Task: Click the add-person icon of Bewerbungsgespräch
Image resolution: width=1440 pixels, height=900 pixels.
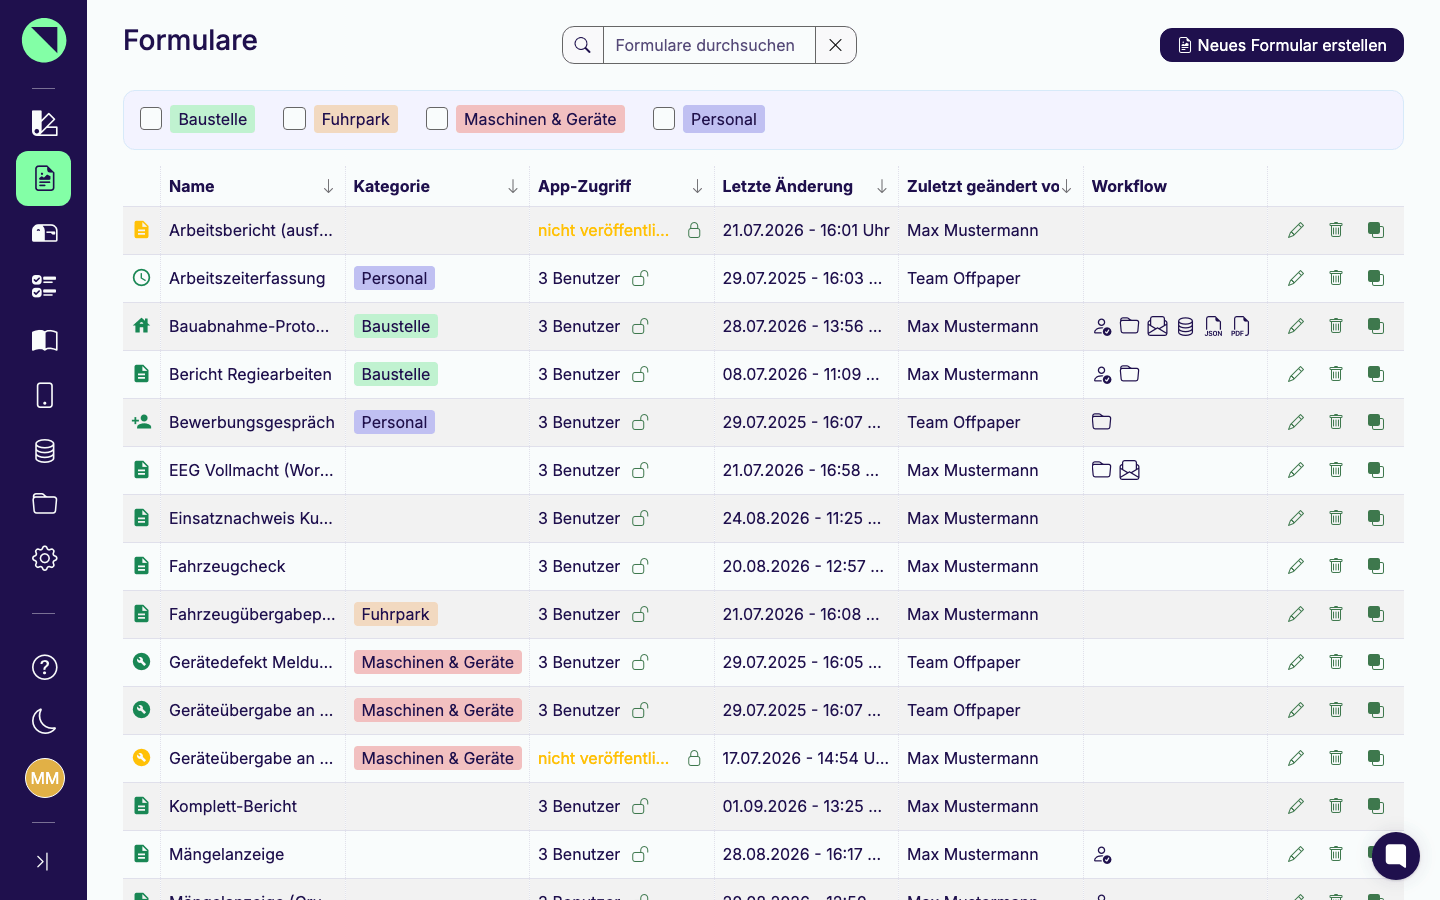Action: point(141,422)
